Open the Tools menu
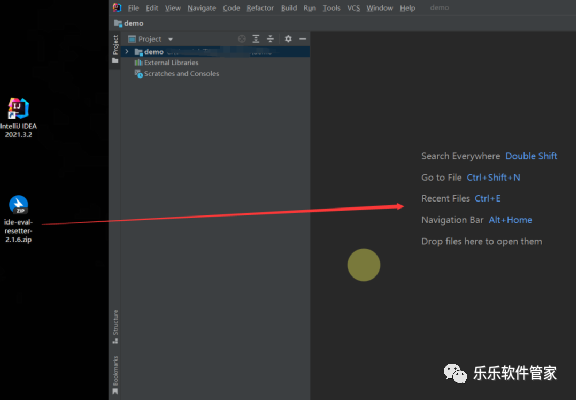The image size is (576, 400). 331,8
